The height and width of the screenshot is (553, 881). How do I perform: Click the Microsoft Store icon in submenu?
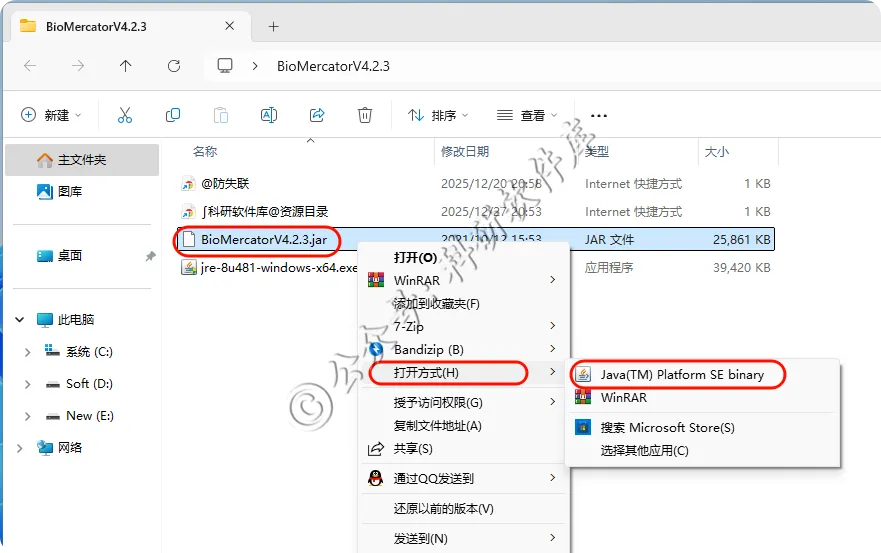583,427
